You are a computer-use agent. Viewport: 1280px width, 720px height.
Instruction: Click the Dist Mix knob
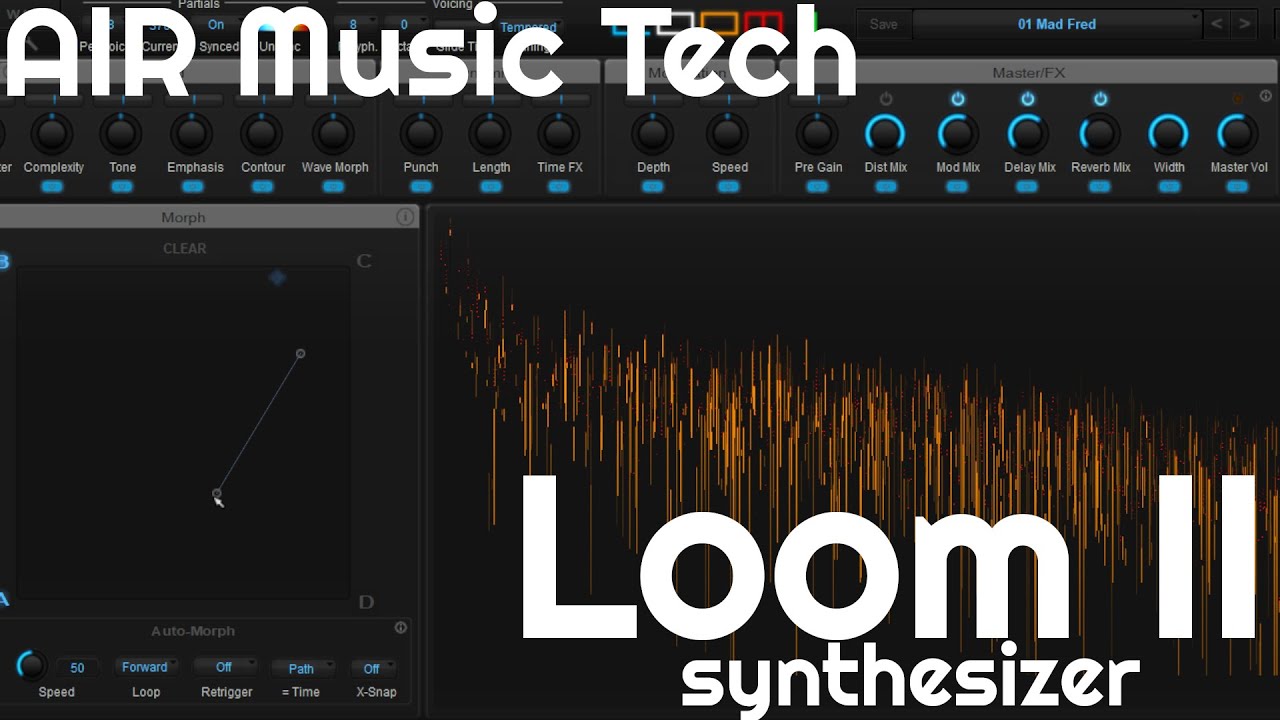[x=885, y=133]
